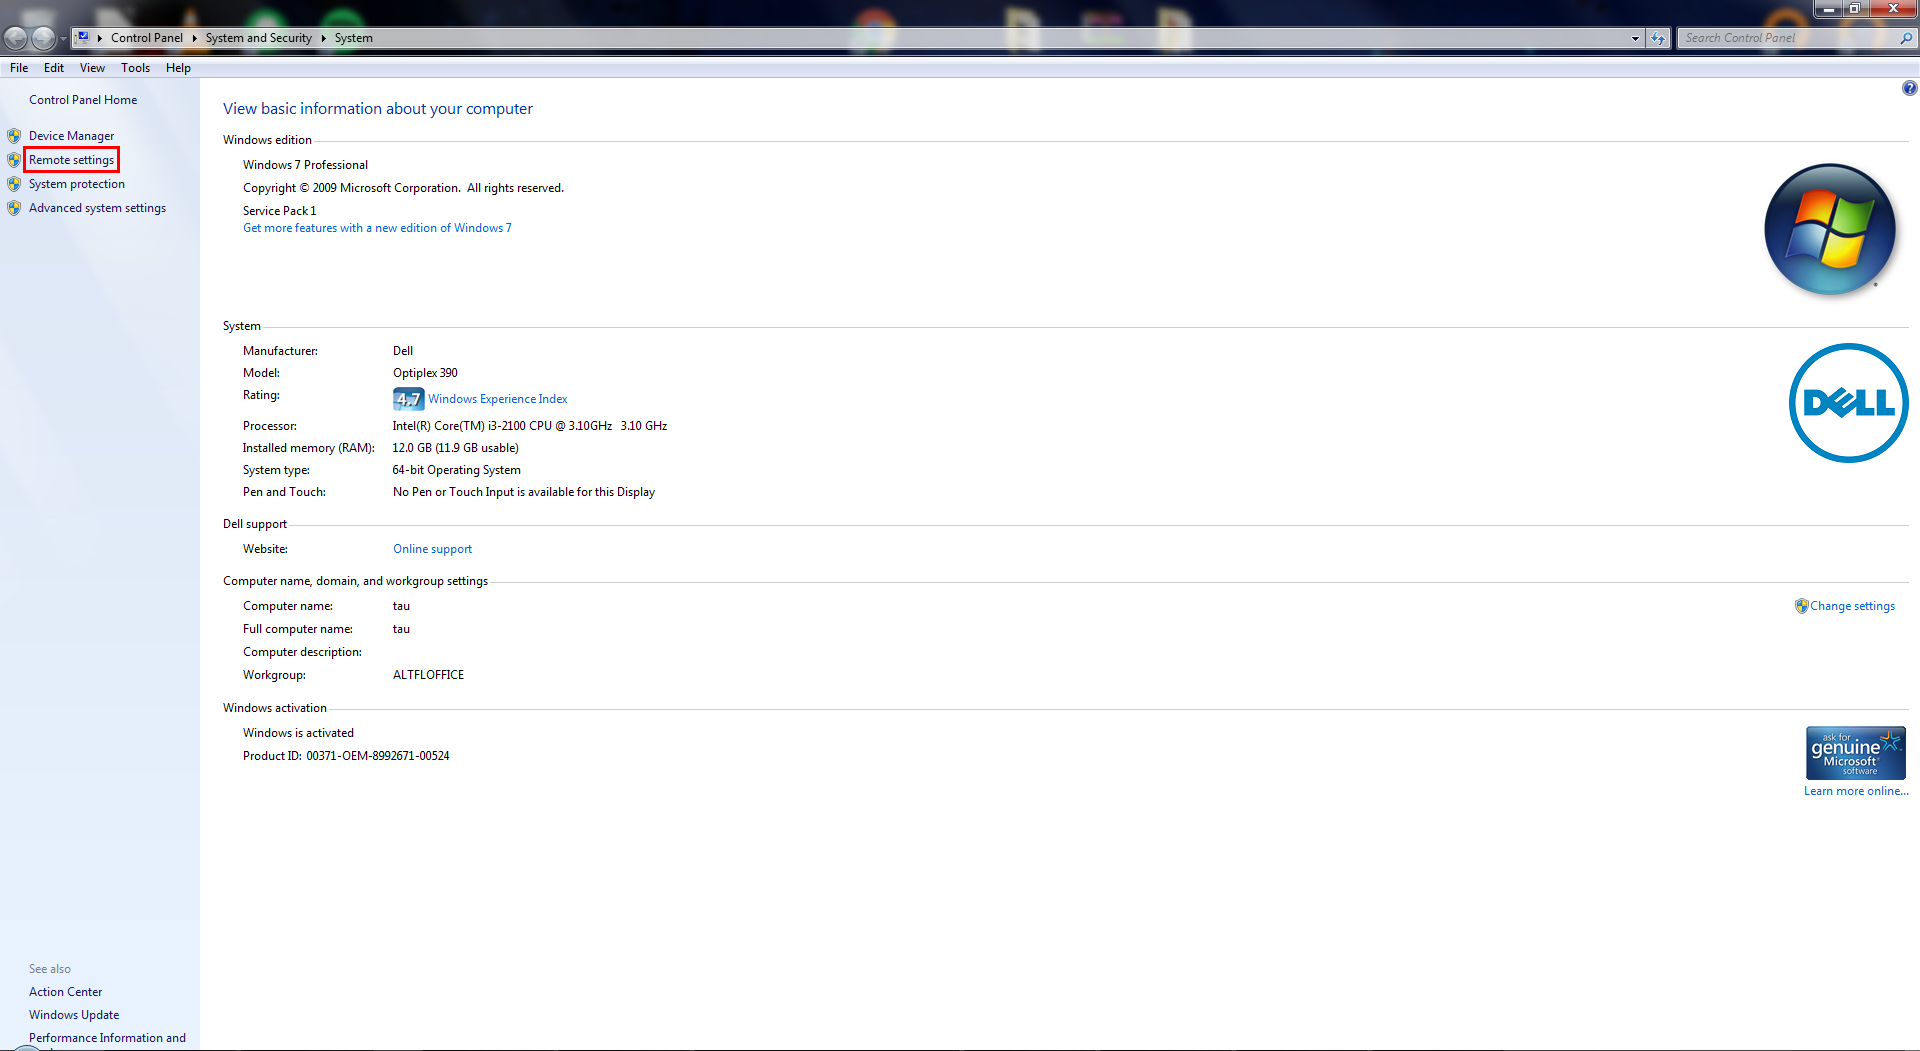Image resolution: width=1920 pixels, height=1051 pixels.
Task: Go to Control Panel Home
Action: click(x=83, y=100)
